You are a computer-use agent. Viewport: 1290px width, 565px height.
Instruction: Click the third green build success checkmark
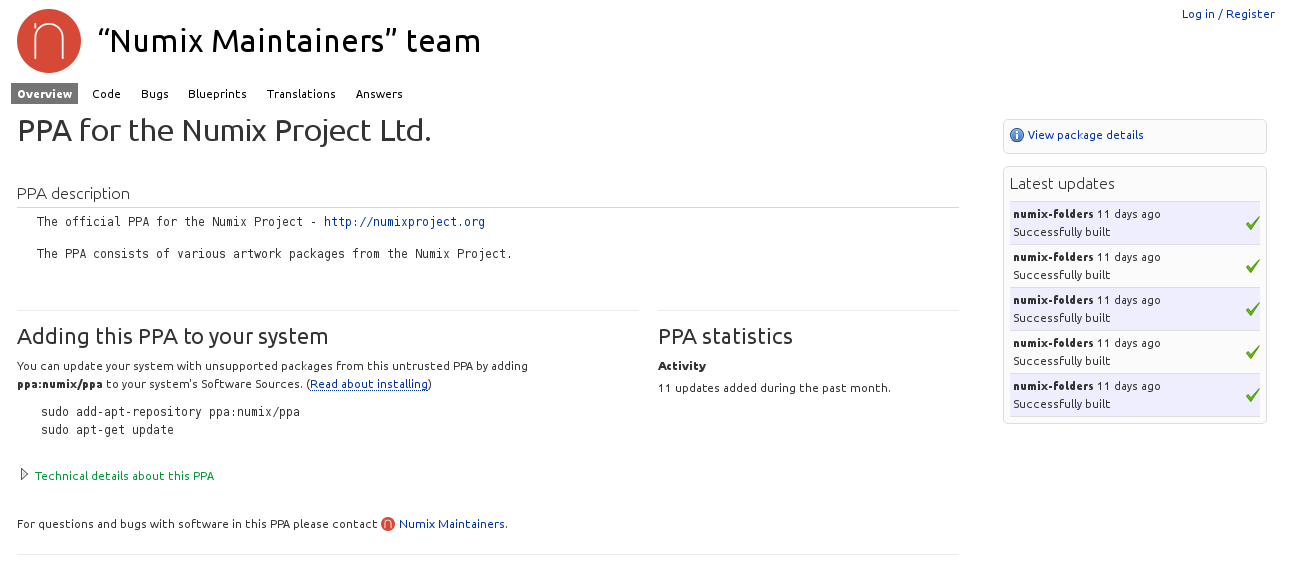tap(1252, 310)
